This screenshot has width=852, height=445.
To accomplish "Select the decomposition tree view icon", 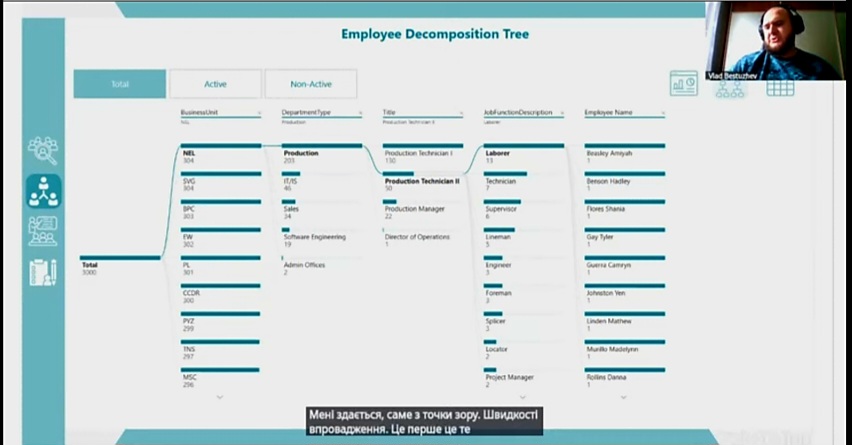I will (x=731, y=88).
